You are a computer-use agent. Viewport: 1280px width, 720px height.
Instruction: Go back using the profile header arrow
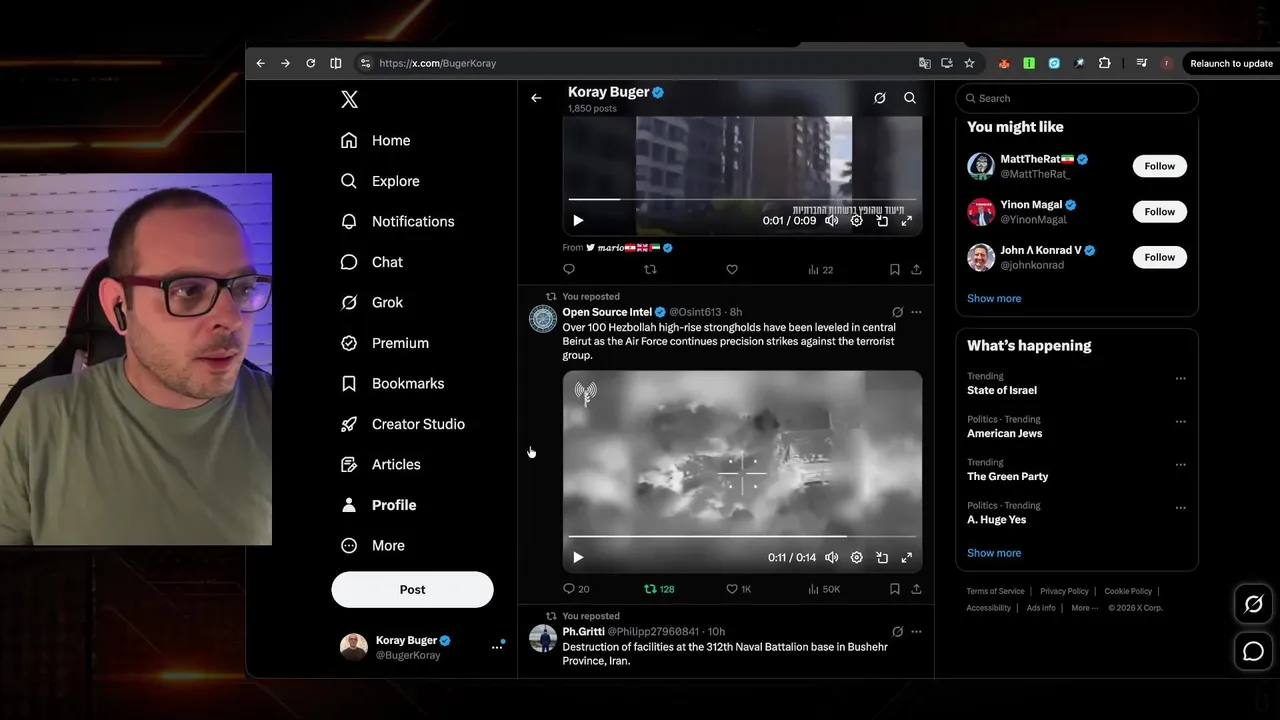[x=536, y=98]
